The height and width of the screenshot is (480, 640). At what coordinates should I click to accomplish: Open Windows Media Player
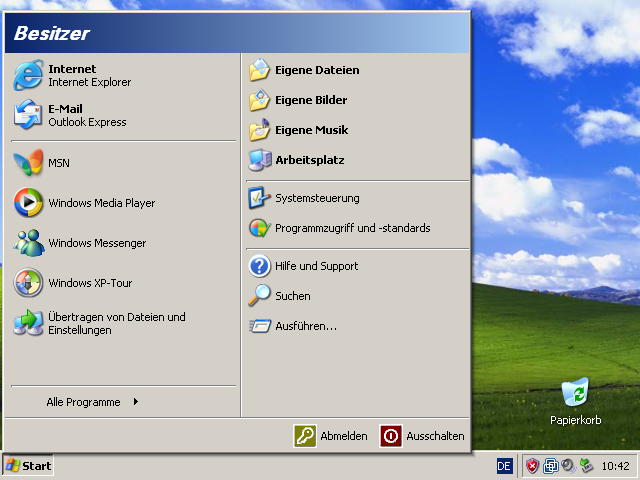100,203
